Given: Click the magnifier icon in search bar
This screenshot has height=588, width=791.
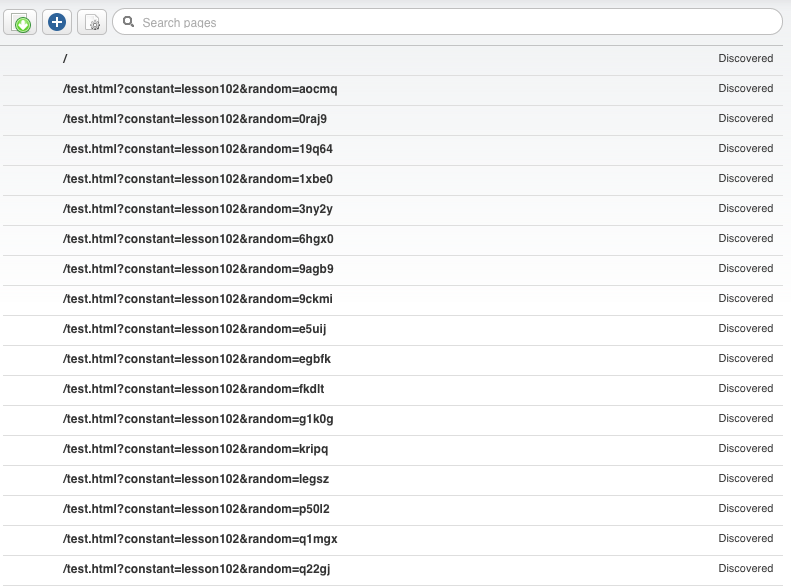Looking at the screenshot, I should point(128,22).
